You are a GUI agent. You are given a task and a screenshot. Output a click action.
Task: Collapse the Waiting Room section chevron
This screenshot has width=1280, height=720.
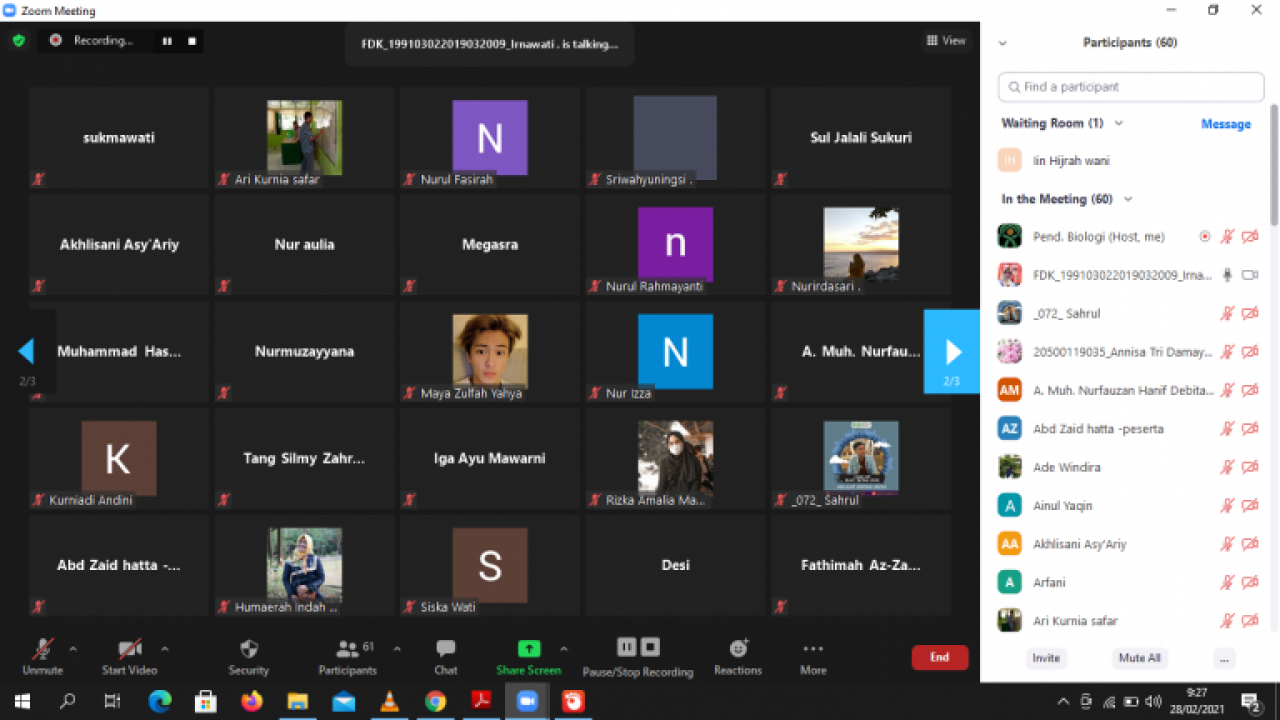[x=1119, y=124]
